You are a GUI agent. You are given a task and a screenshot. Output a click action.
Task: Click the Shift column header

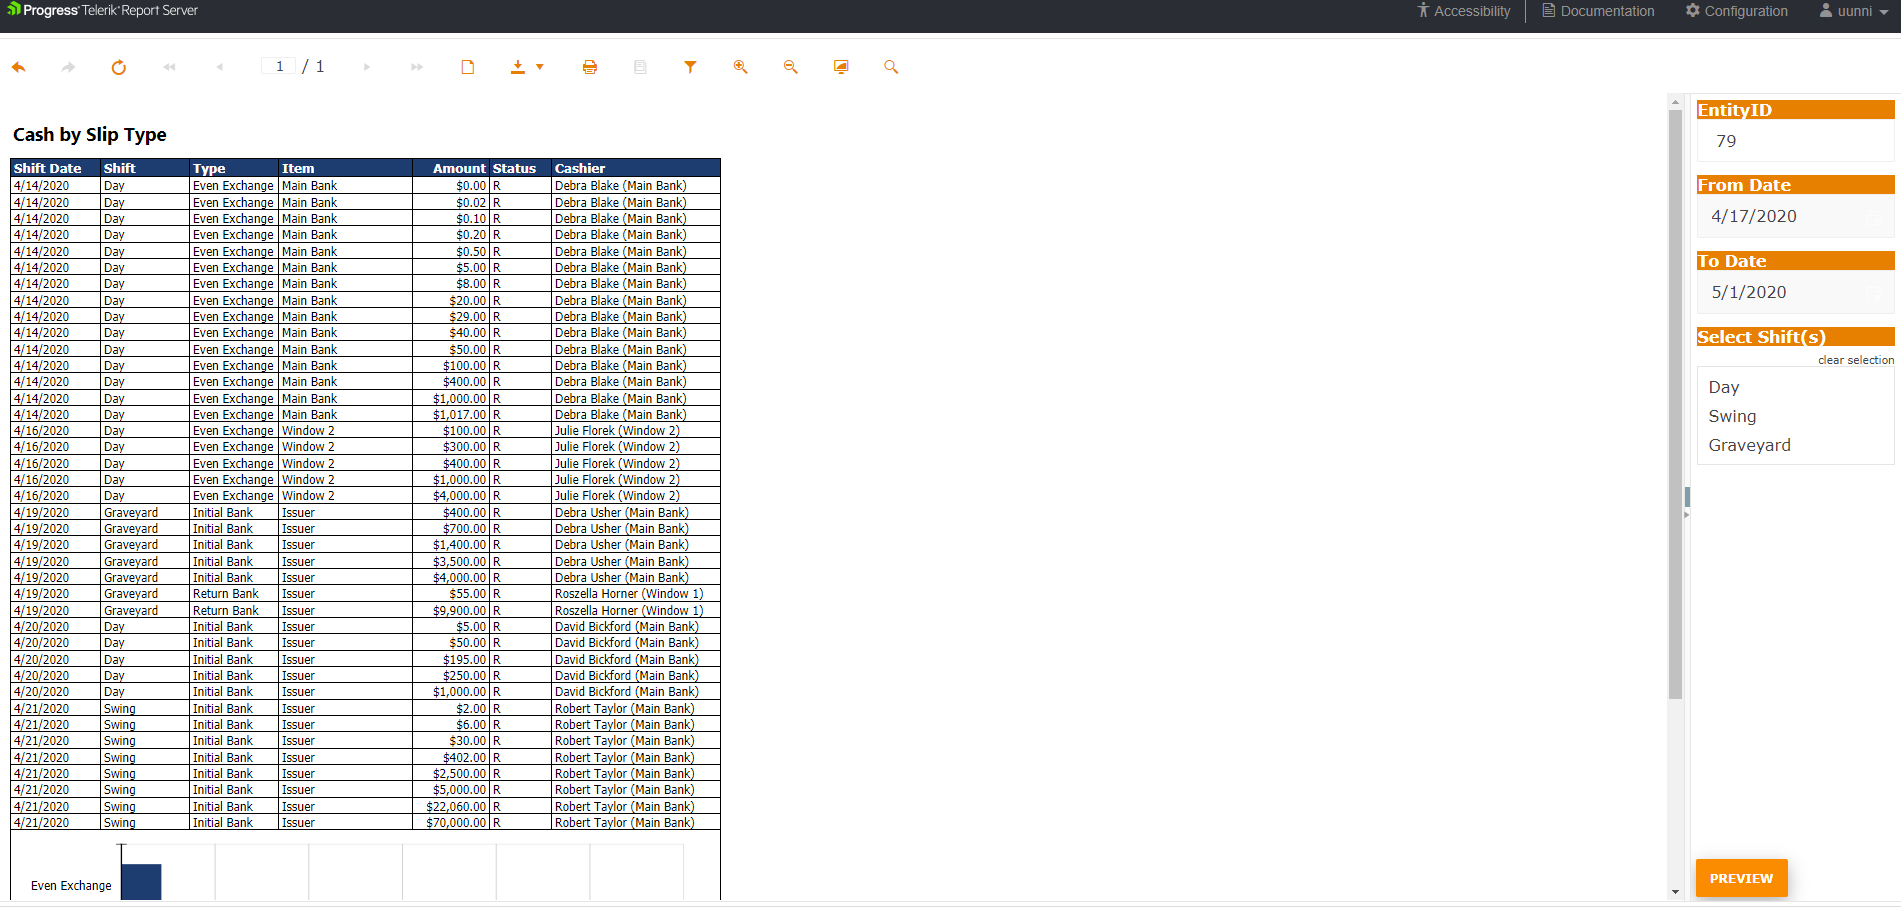pos(145,168)
